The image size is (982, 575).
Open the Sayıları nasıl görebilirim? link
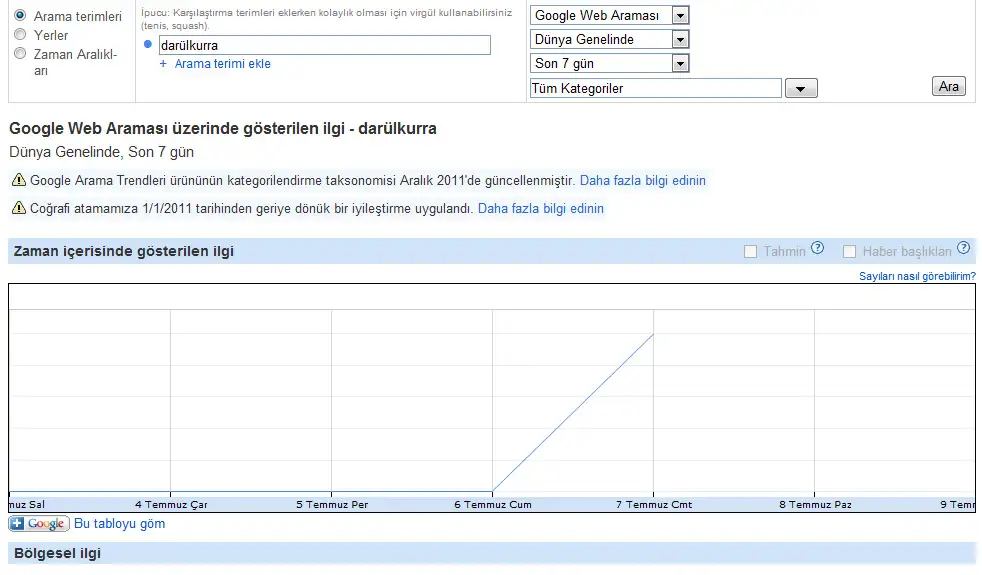coord(917,276)
